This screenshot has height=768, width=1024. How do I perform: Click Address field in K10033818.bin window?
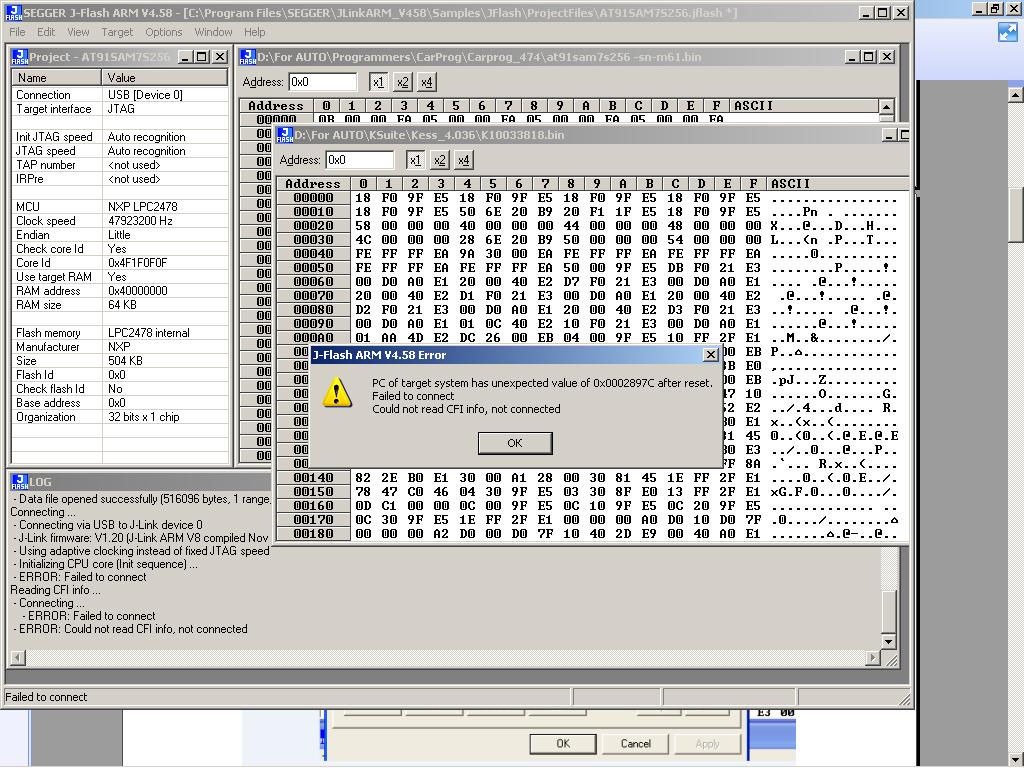click(360, 160)
